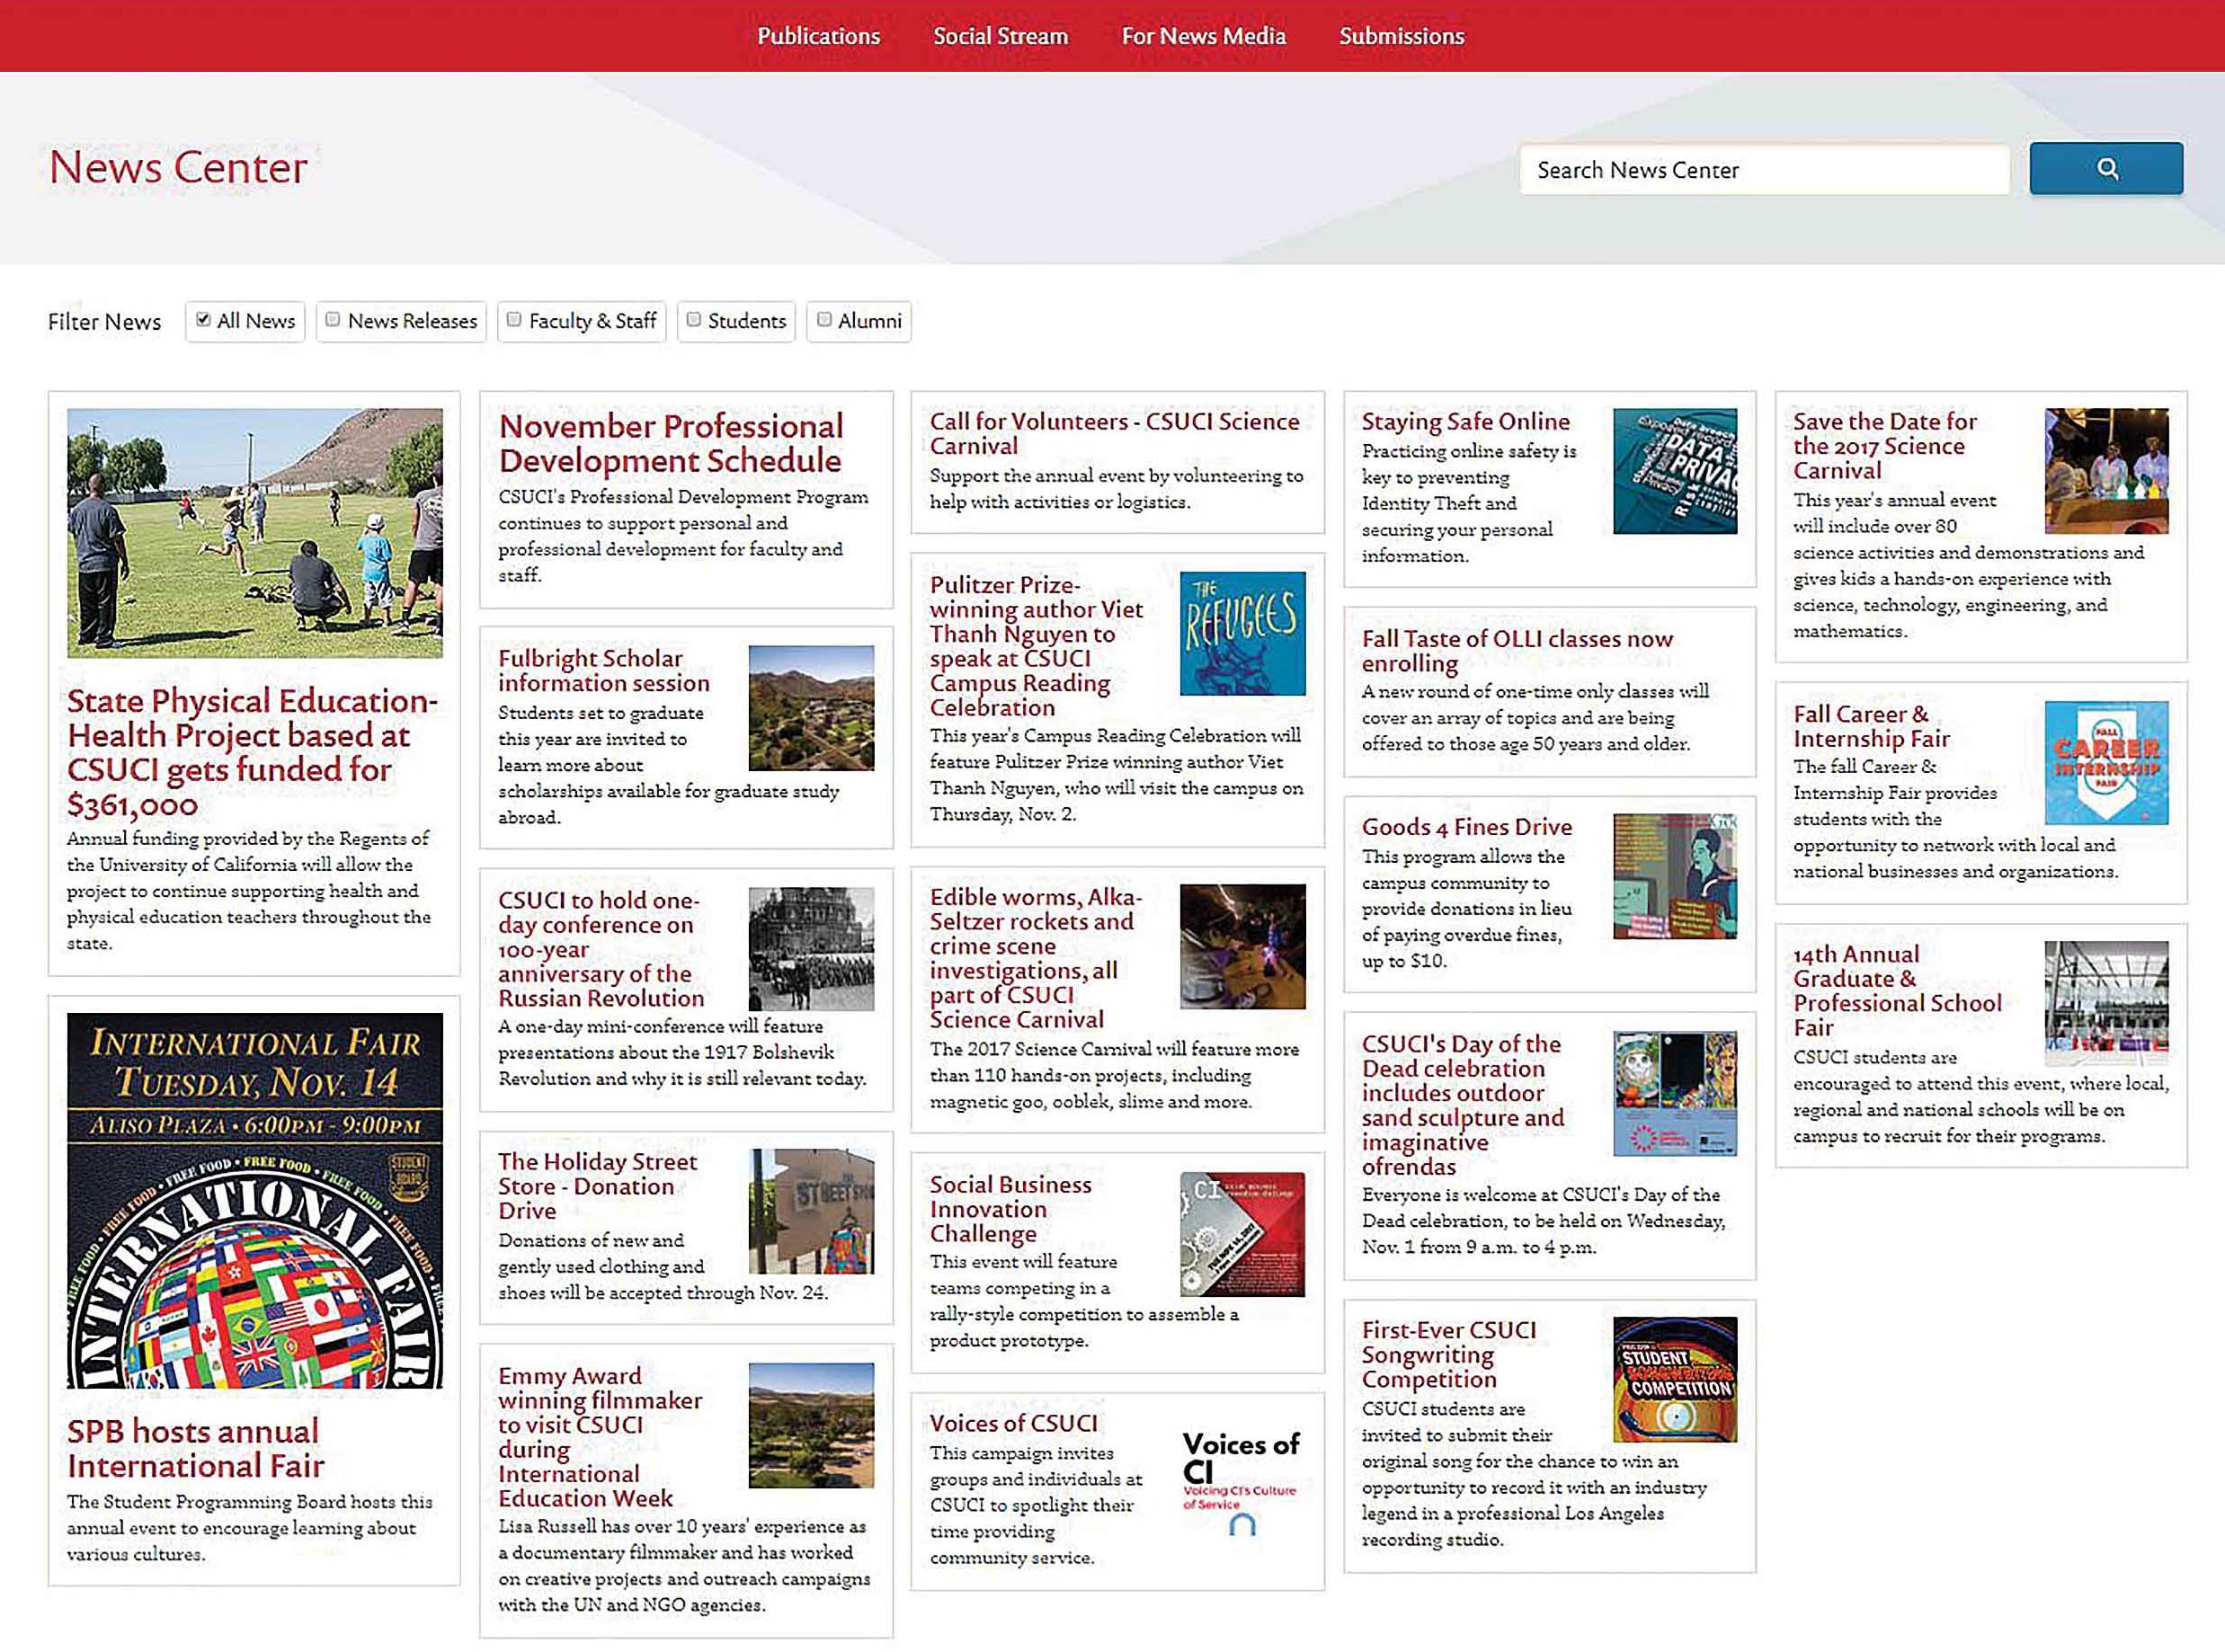The width and height of the screenshot is (2225, 1652).
Task: Open The Holiday Street Store Donation Drive
Action: tap(598, 1186)
